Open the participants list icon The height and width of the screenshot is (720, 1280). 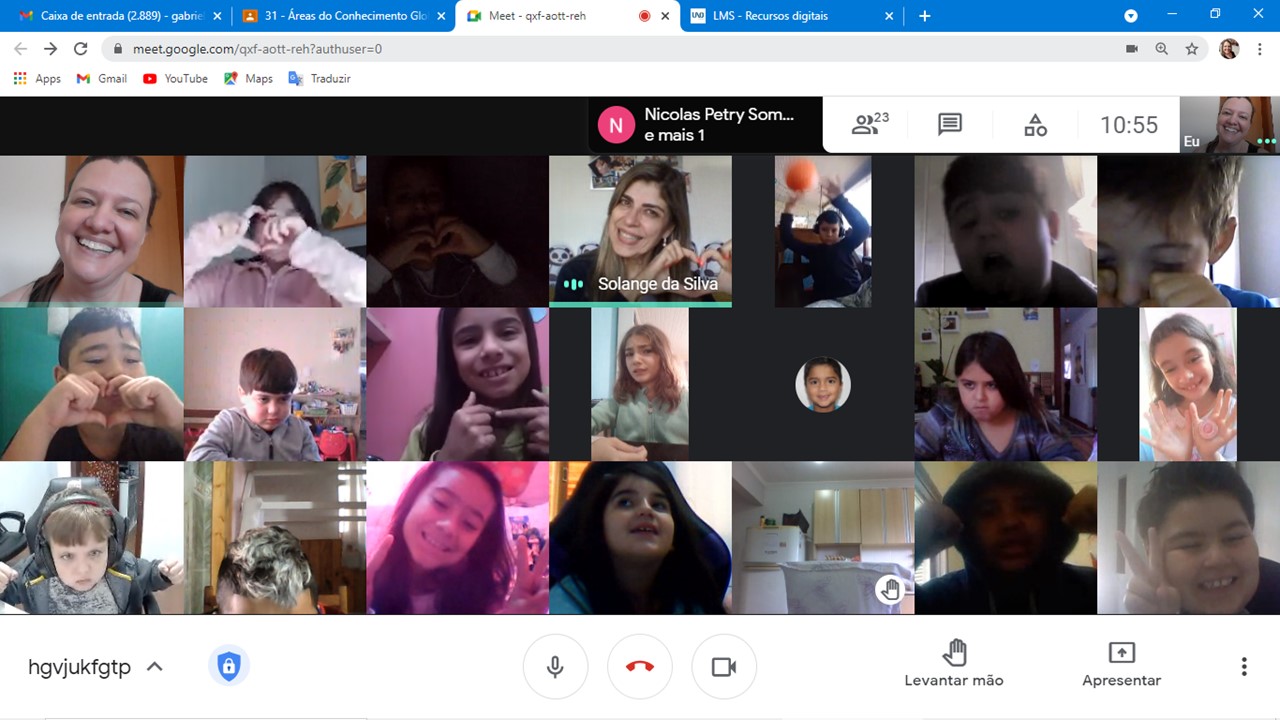point(868,124)
